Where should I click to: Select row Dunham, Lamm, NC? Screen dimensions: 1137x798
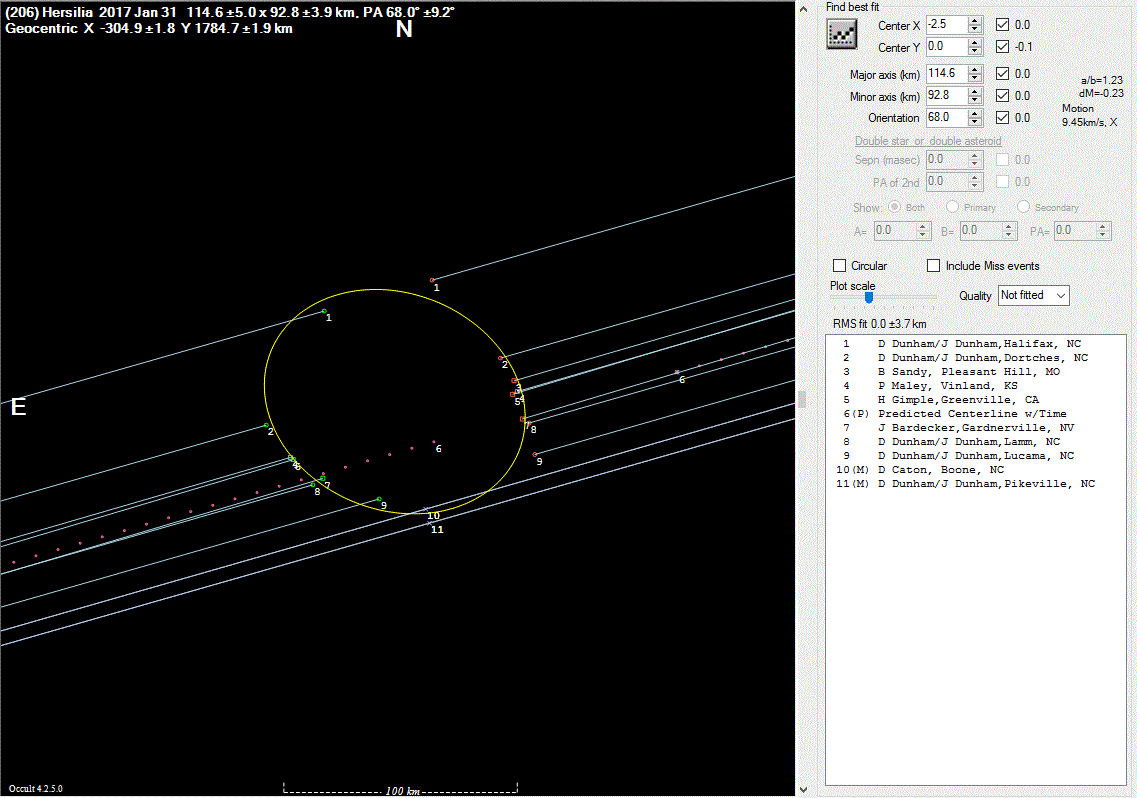click(975, 442)
